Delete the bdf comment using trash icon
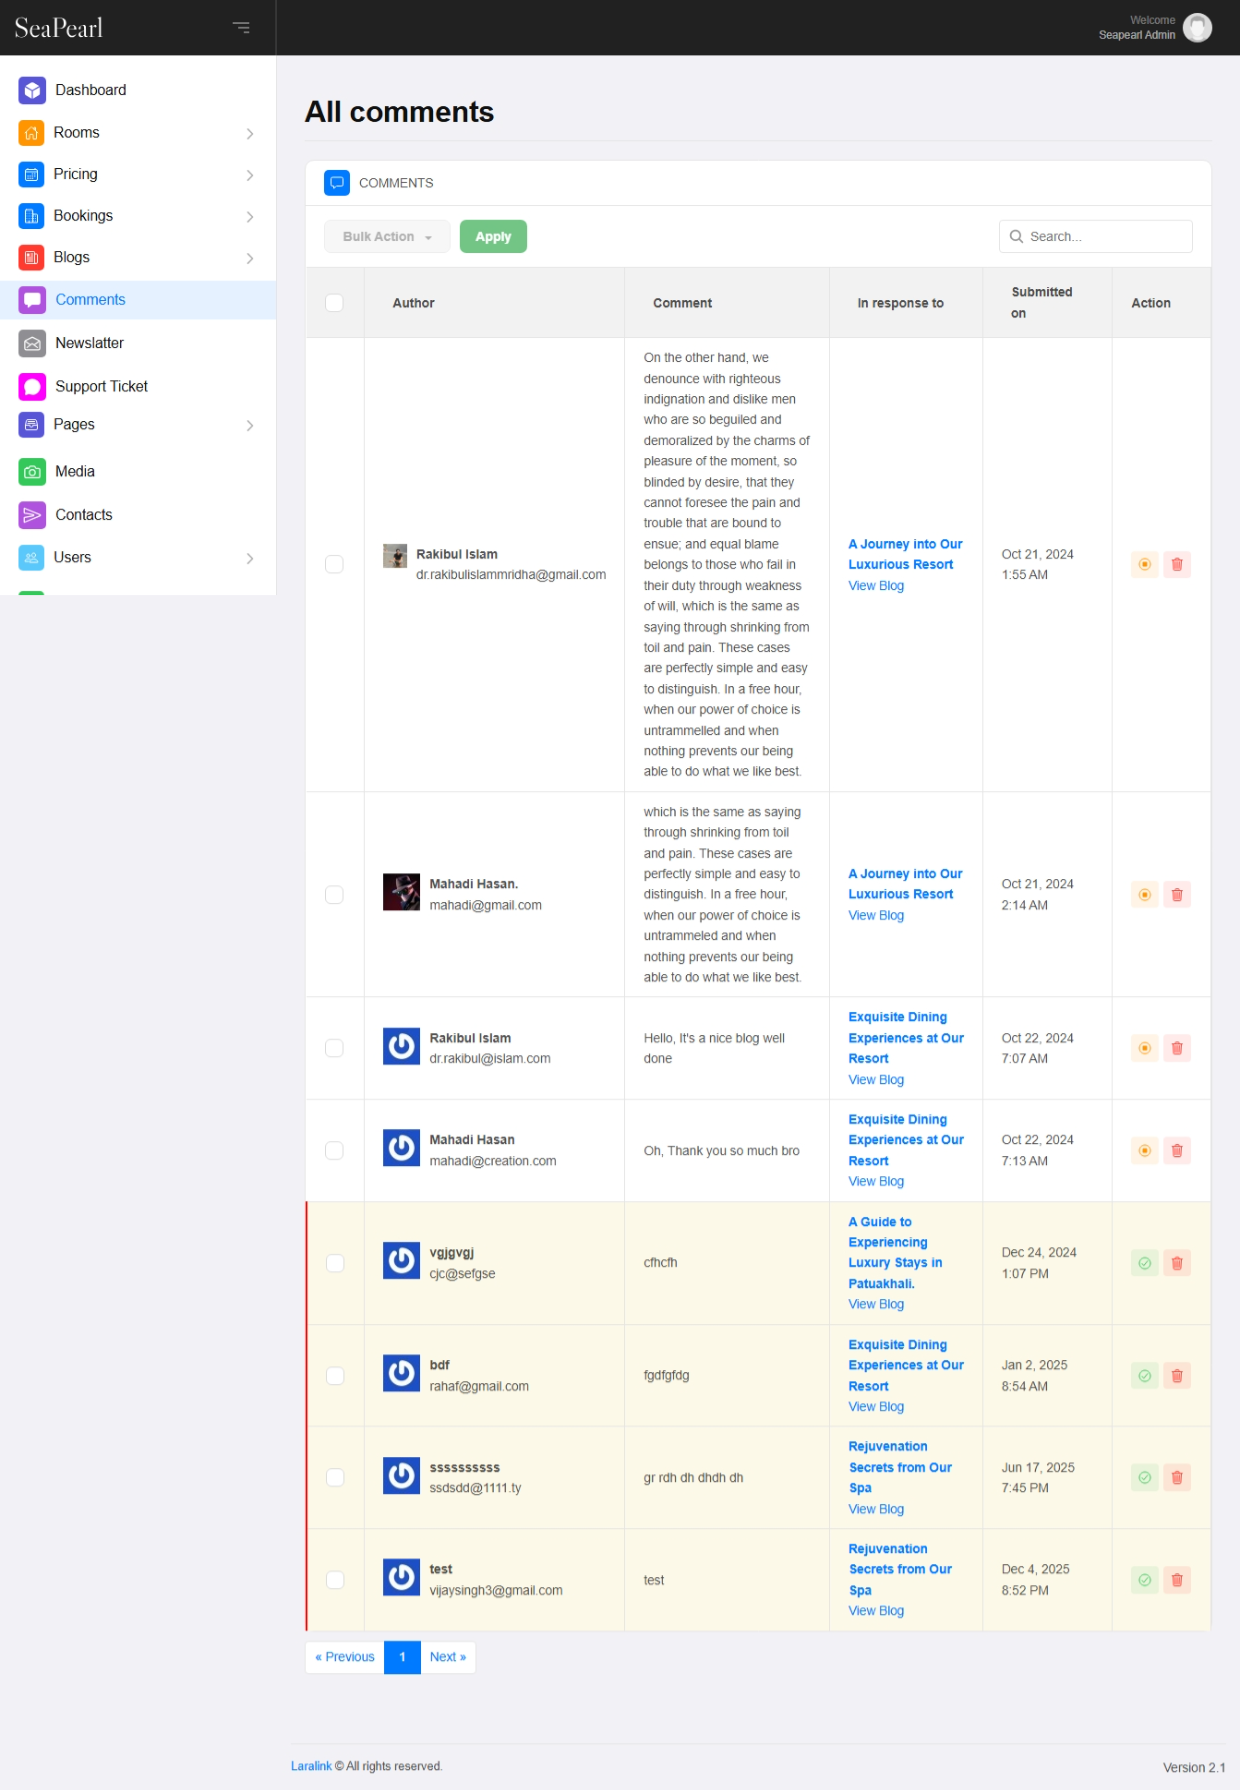The image size is (1240, 1790). coord(1177,1376)
